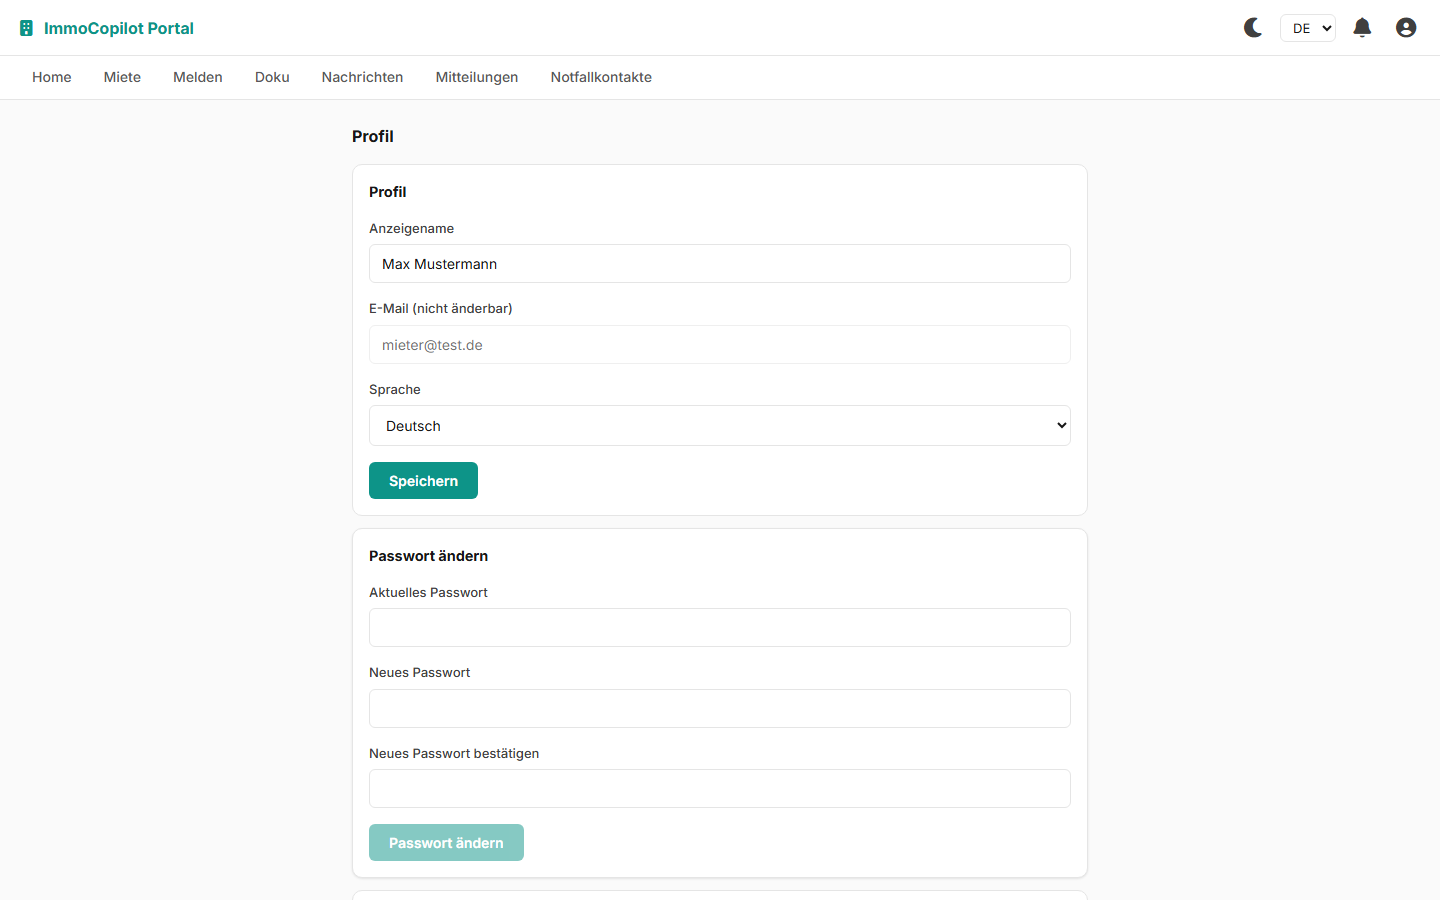Viewport: 1440px width, 900px height.
Task: Open the Miete section
Action: (122, 77)
